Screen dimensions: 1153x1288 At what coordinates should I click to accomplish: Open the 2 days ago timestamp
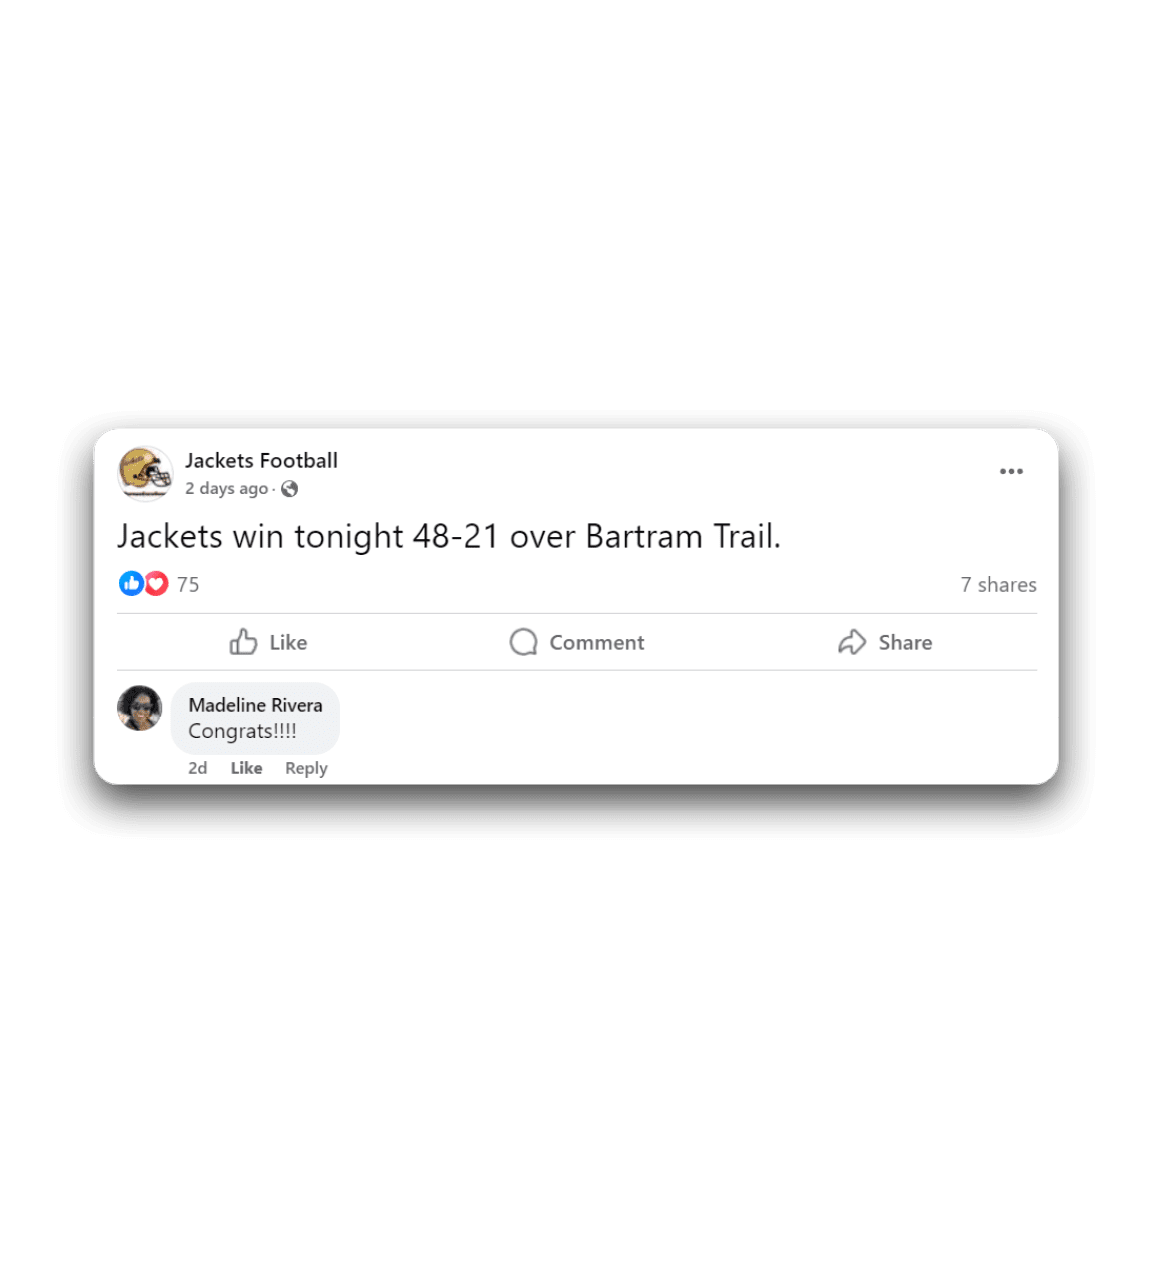click(226, 489)
